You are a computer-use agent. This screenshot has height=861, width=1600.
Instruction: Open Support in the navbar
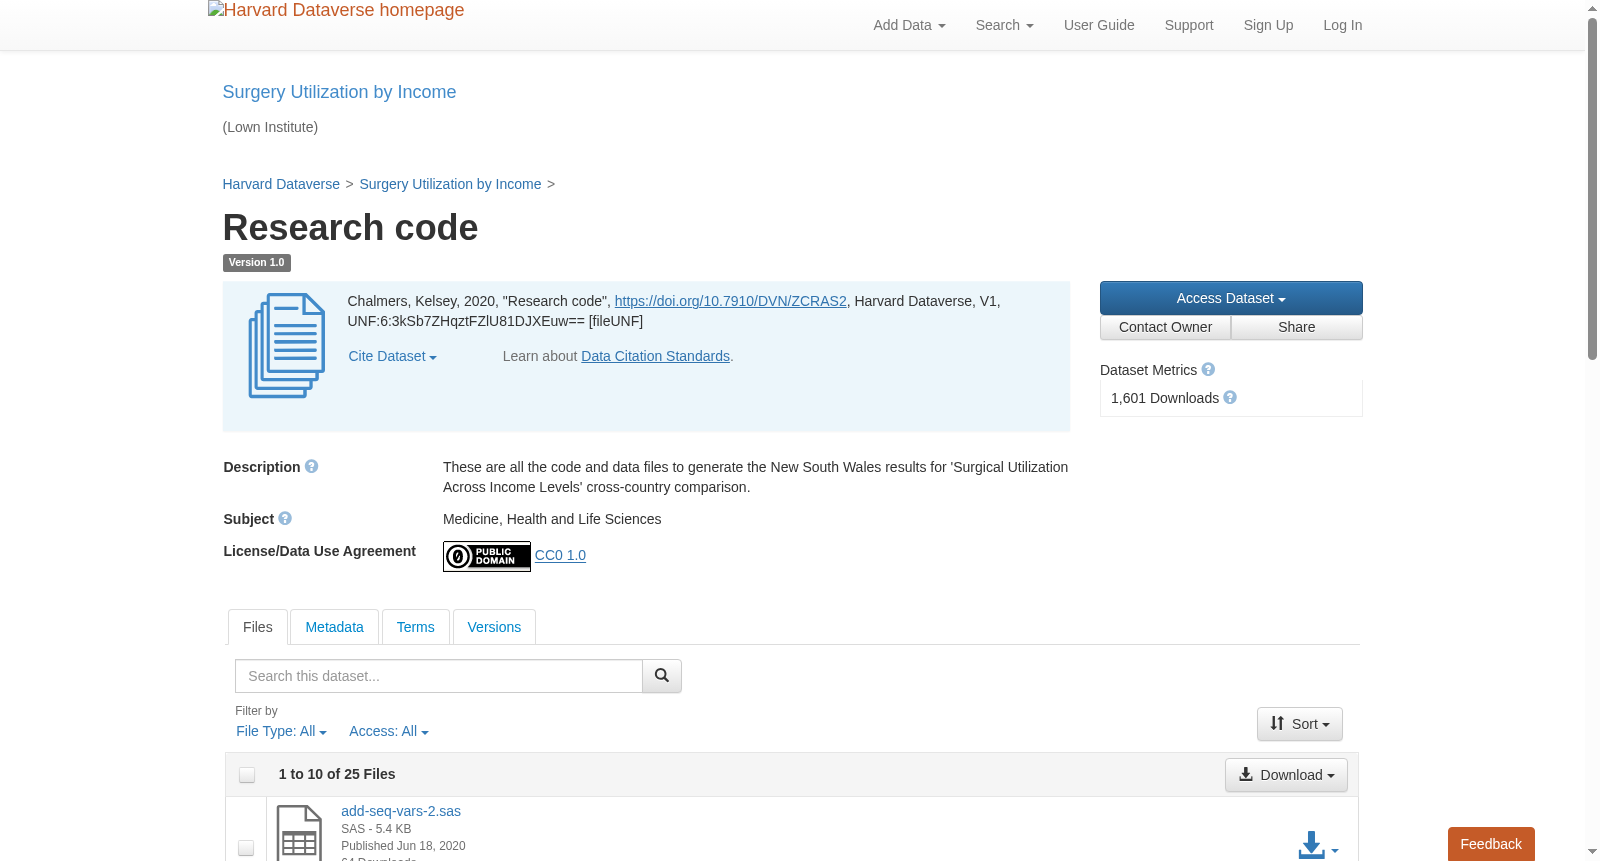click(x=1189, y=25)
